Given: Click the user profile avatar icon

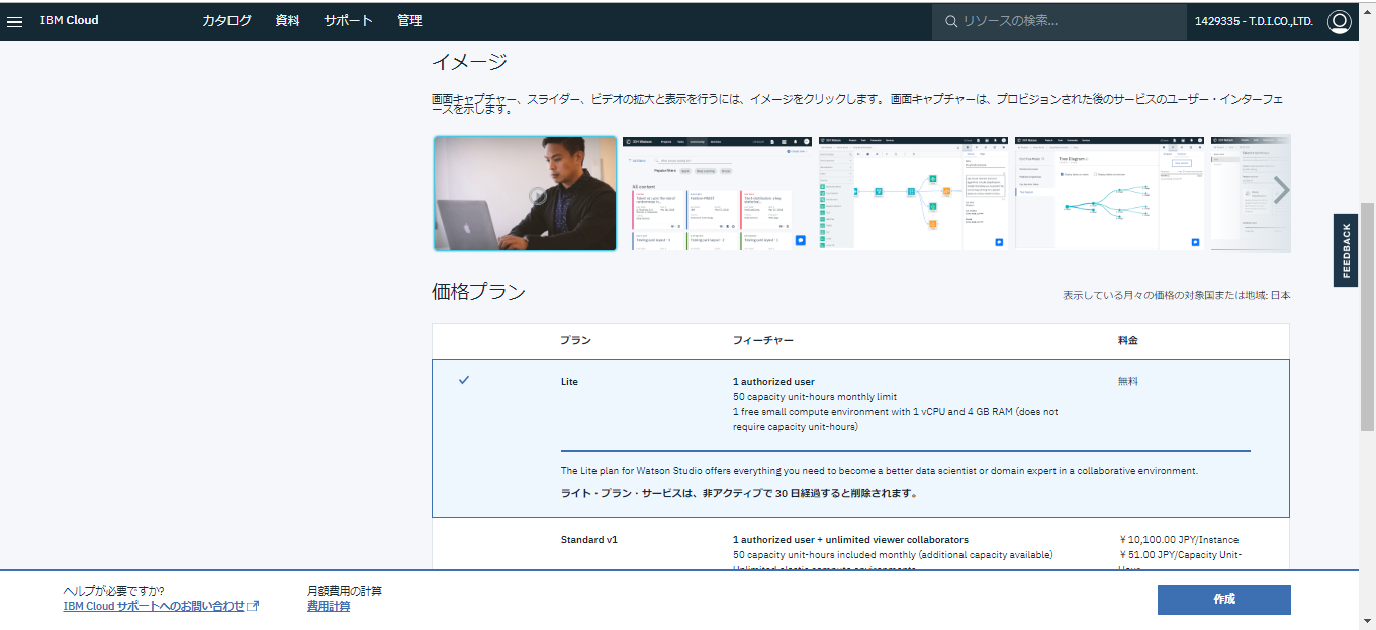Looking at the screenshot, I should (1339, 21).
